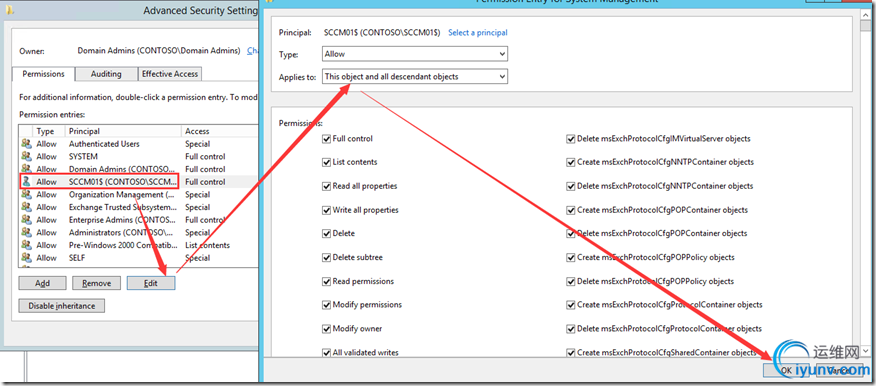
Task: Select the Enterprise Admins principal entry
Action: pos(138,220)
